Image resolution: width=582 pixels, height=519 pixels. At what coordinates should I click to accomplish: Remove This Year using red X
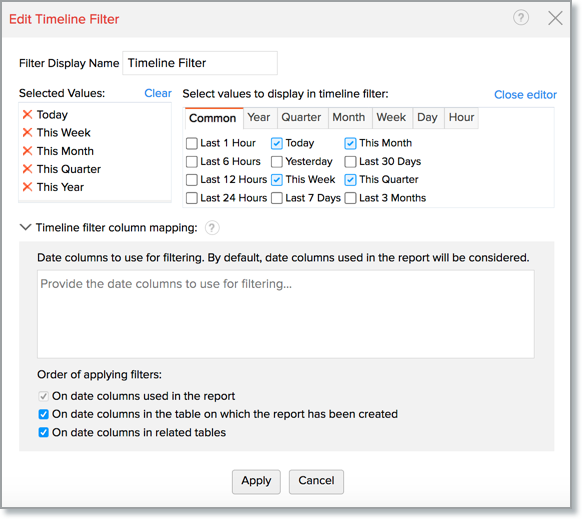point(27,187)
